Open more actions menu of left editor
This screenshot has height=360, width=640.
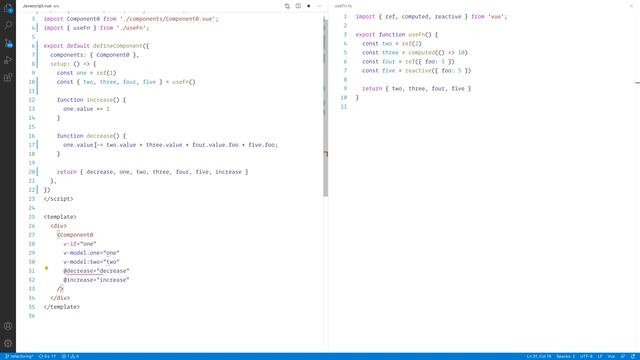(x=319, y=6)
